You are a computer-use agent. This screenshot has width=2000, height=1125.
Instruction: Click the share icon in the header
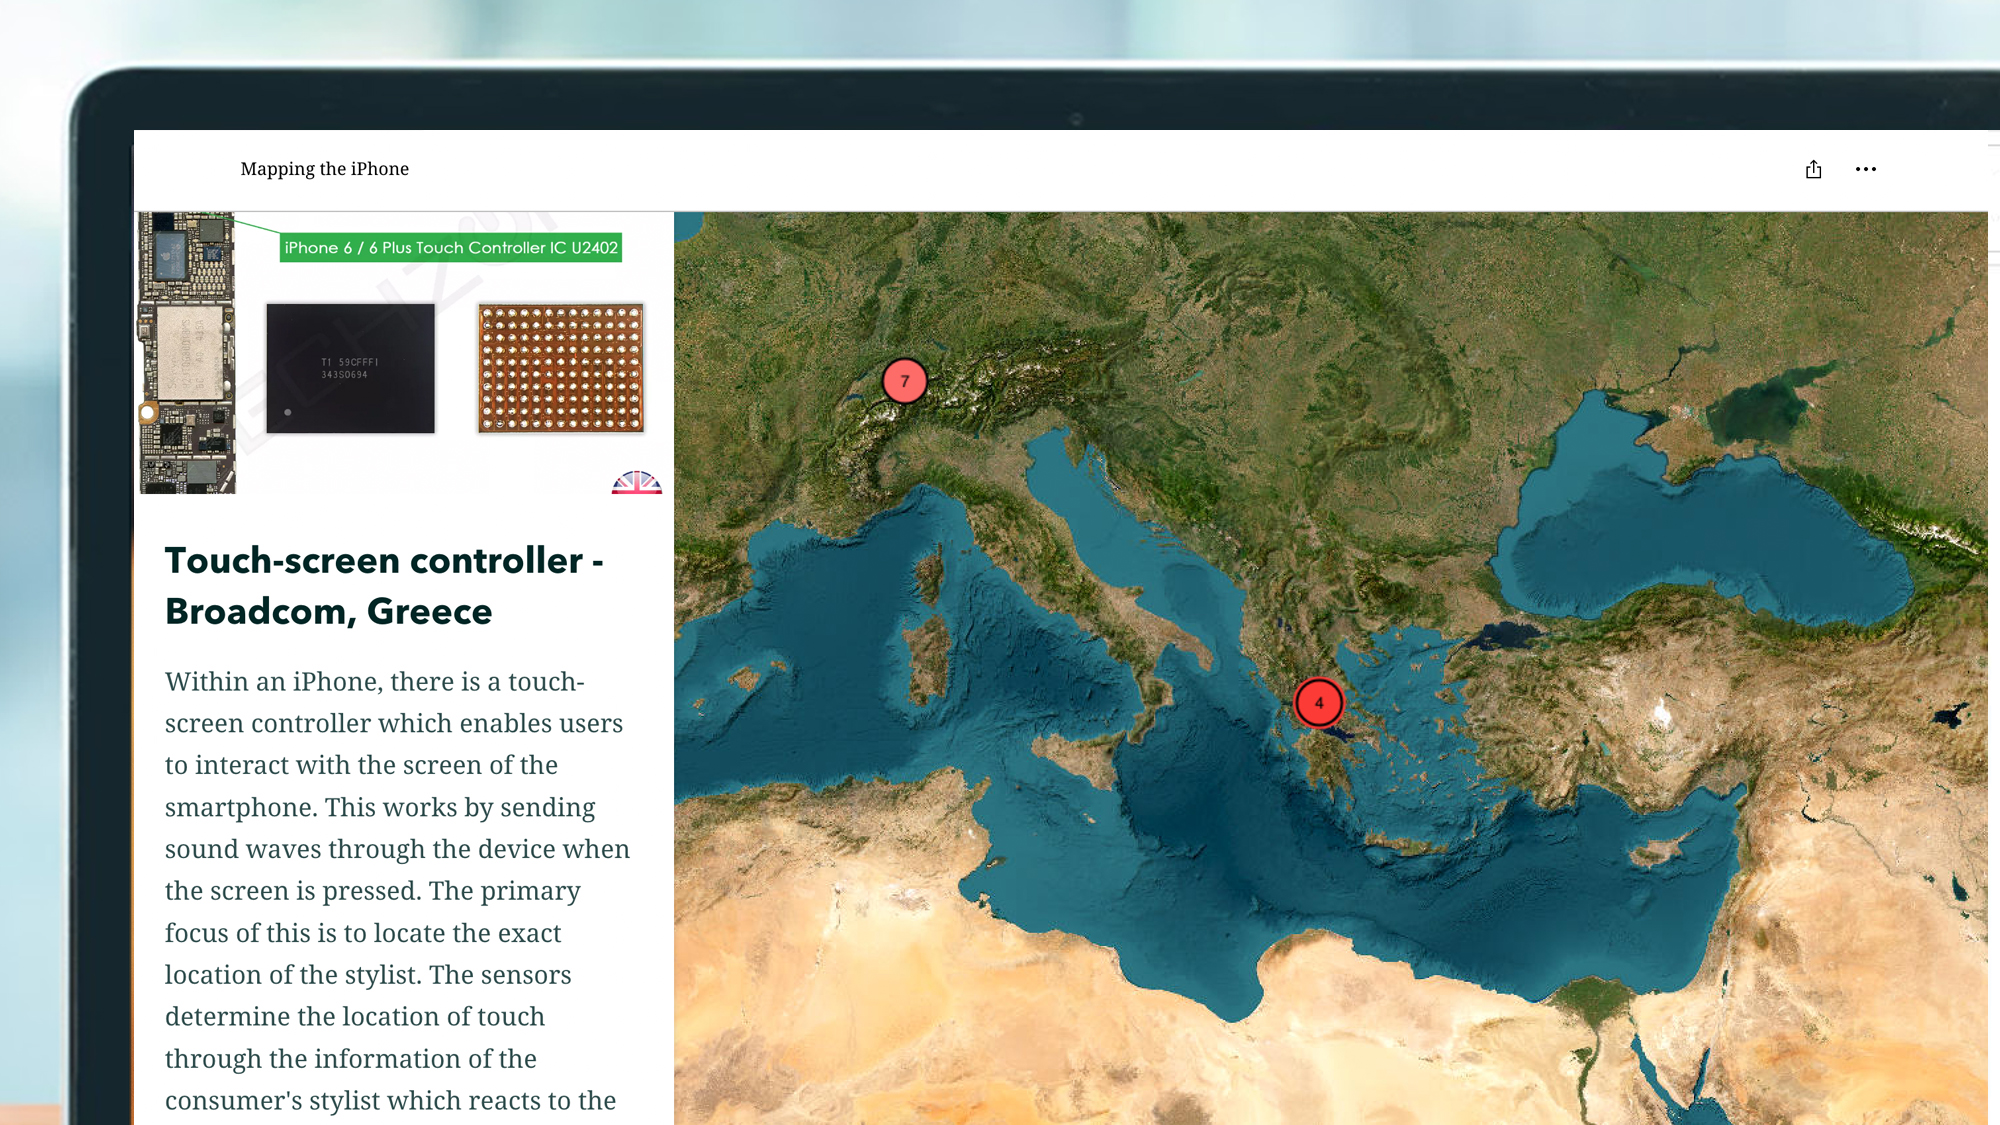pyautogui.click(x=1813, y=169)
